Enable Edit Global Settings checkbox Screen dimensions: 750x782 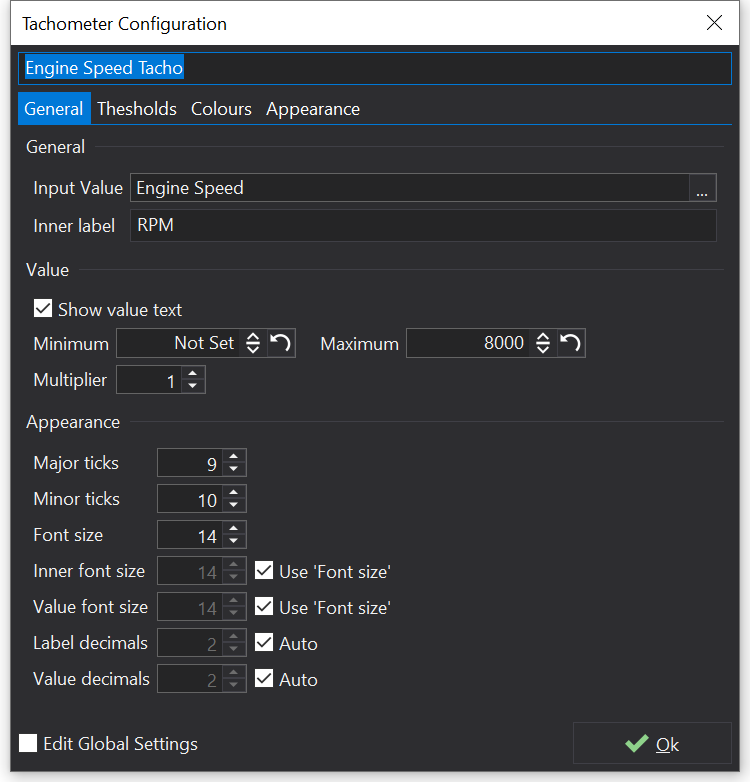(x=29, y=743)
